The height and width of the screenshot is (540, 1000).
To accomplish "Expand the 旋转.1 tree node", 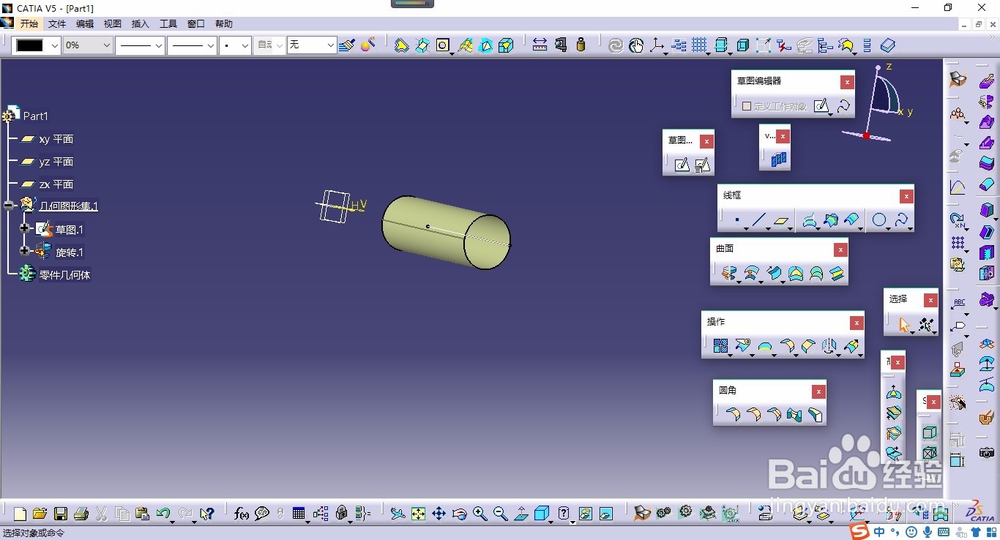I will pyautogui.click(x=24, y=251).
